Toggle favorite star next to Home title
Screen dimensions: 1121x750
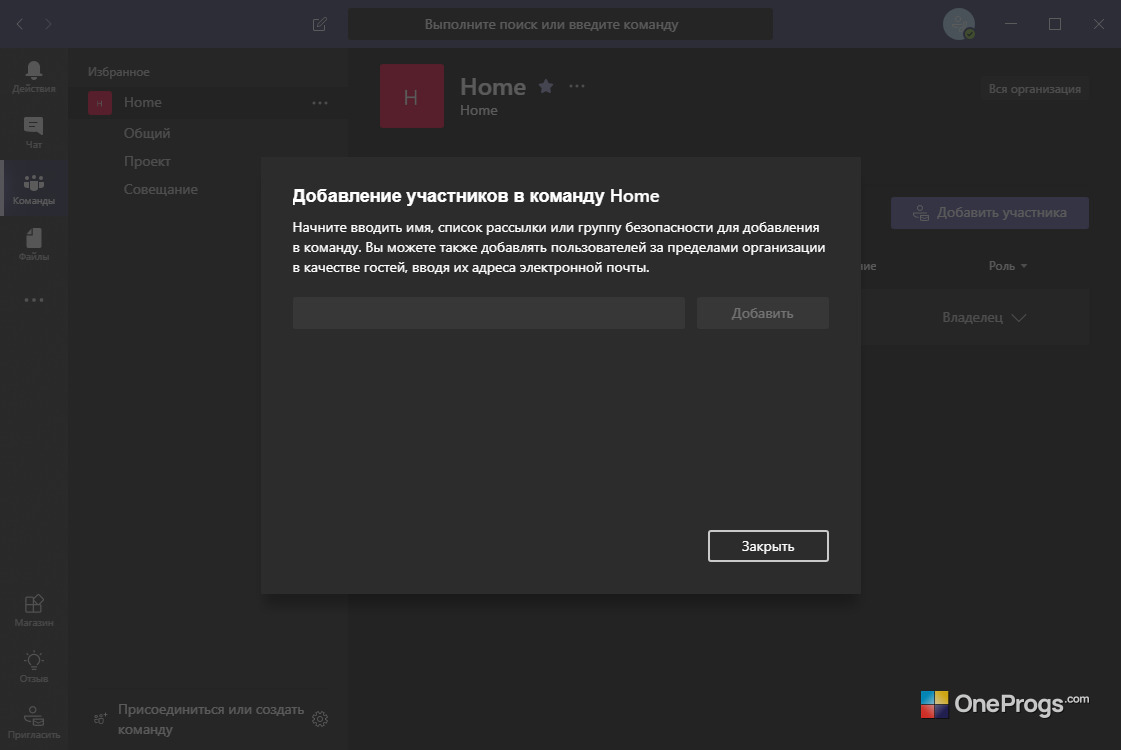coord(545,87)
